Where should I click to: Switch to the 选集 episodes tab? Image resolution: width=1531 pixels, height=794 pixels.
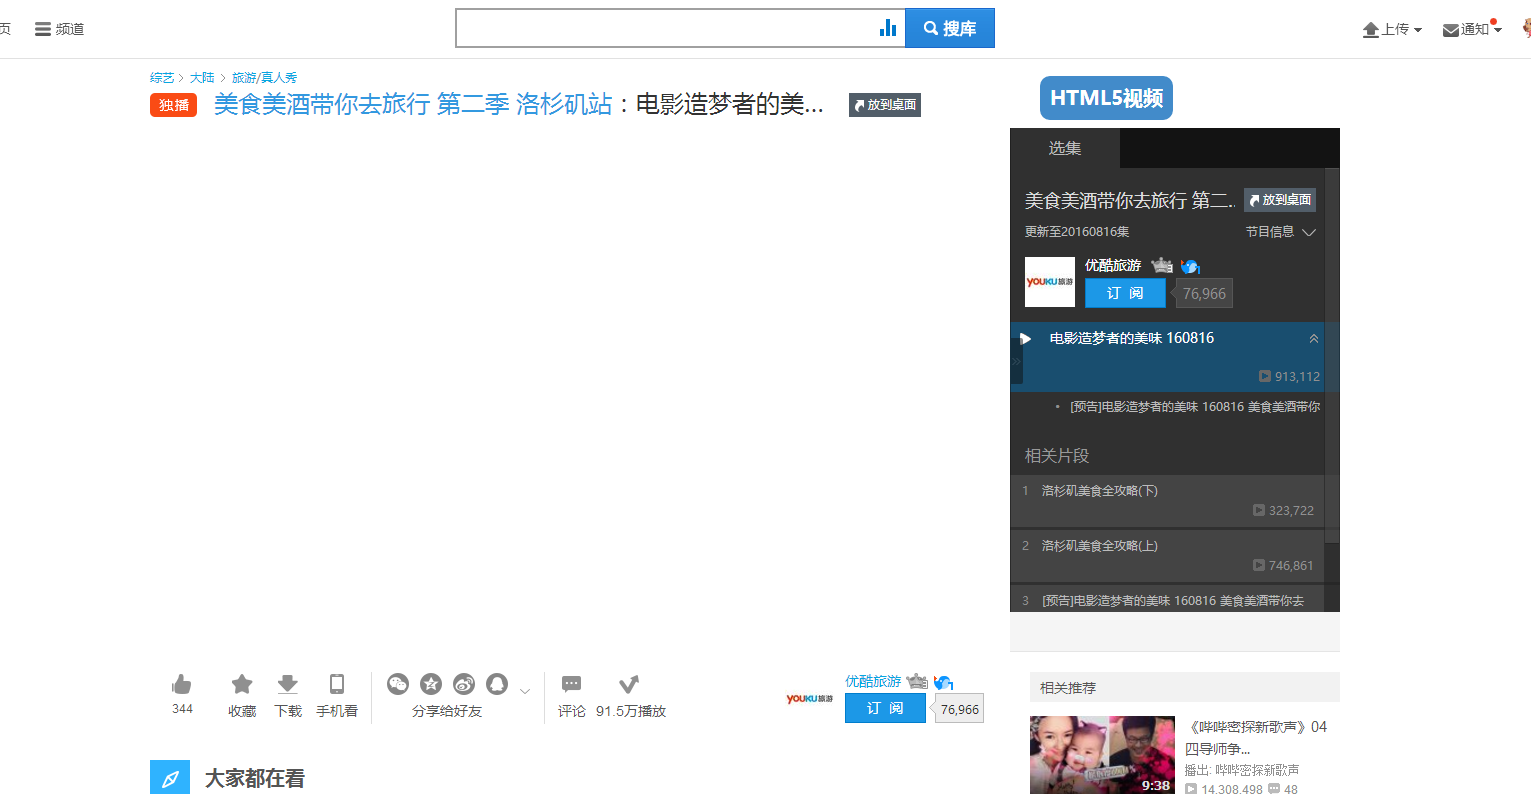point(1064,148)
